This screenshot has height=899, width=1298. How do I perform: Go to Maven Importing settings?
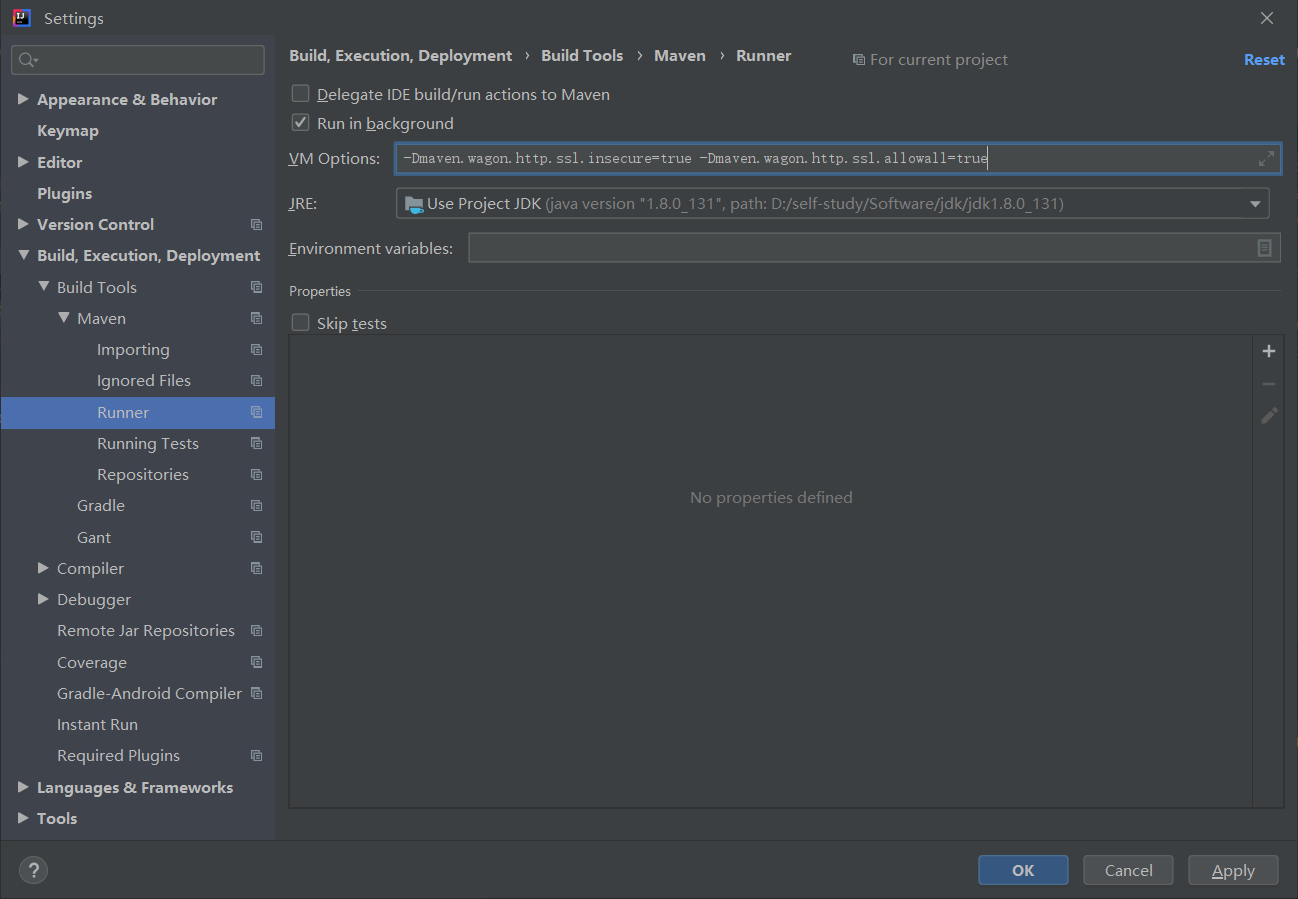click(133, 350)
